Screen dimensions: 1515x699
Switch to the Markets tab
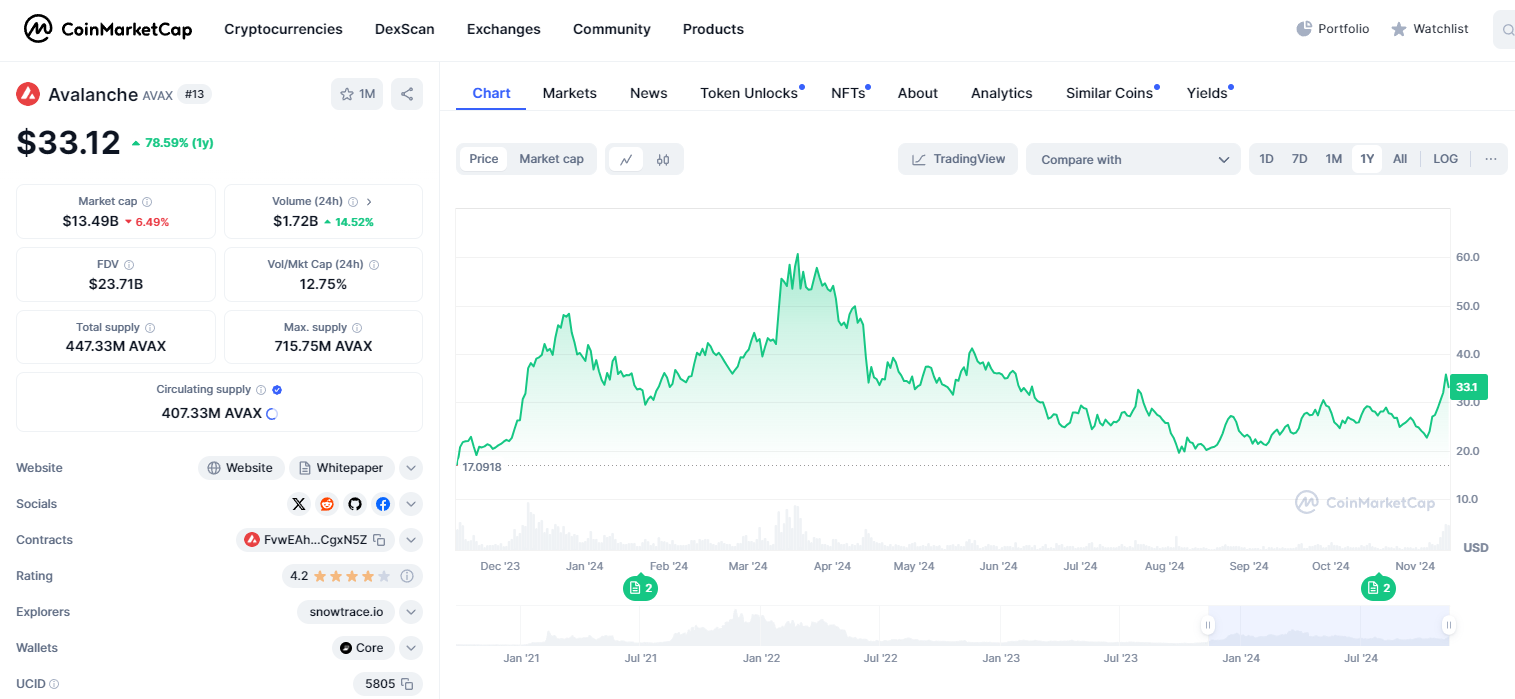point(569,93)
